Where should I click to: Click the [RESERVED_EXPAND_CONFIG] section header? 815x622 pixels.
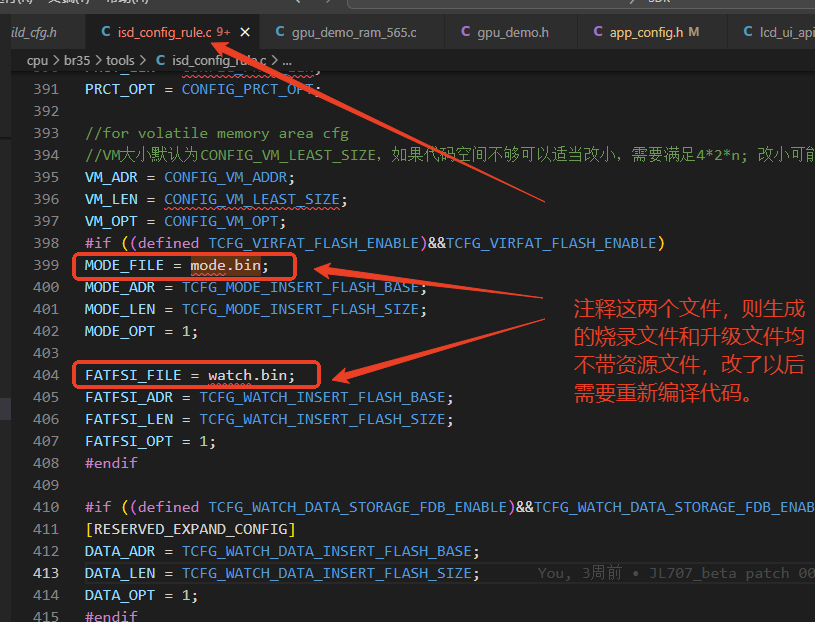(190, 529)
